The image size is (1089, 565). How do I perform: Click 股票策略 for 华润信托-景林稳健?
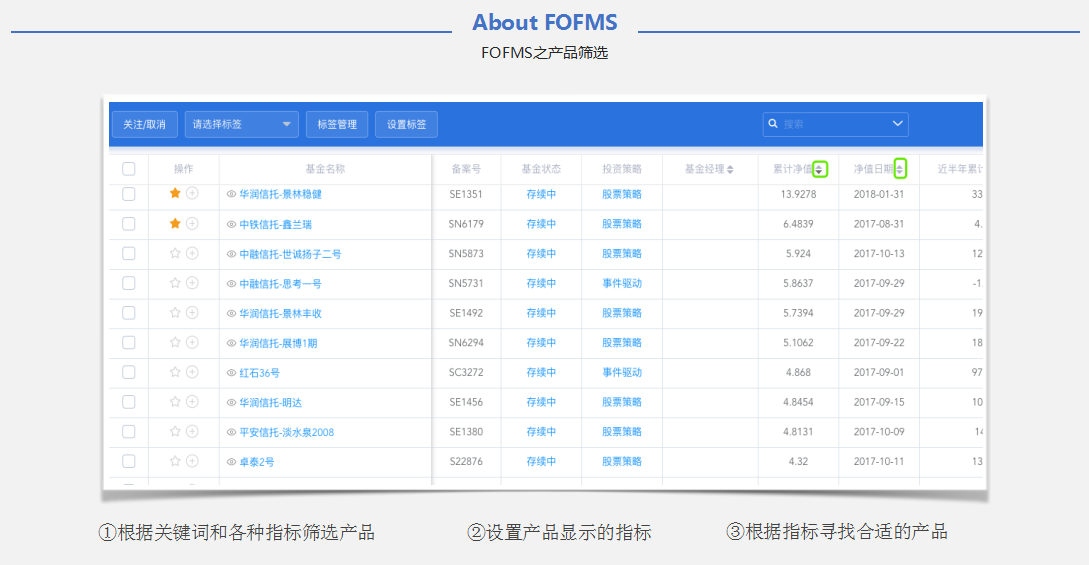click(x=622, y=194)
